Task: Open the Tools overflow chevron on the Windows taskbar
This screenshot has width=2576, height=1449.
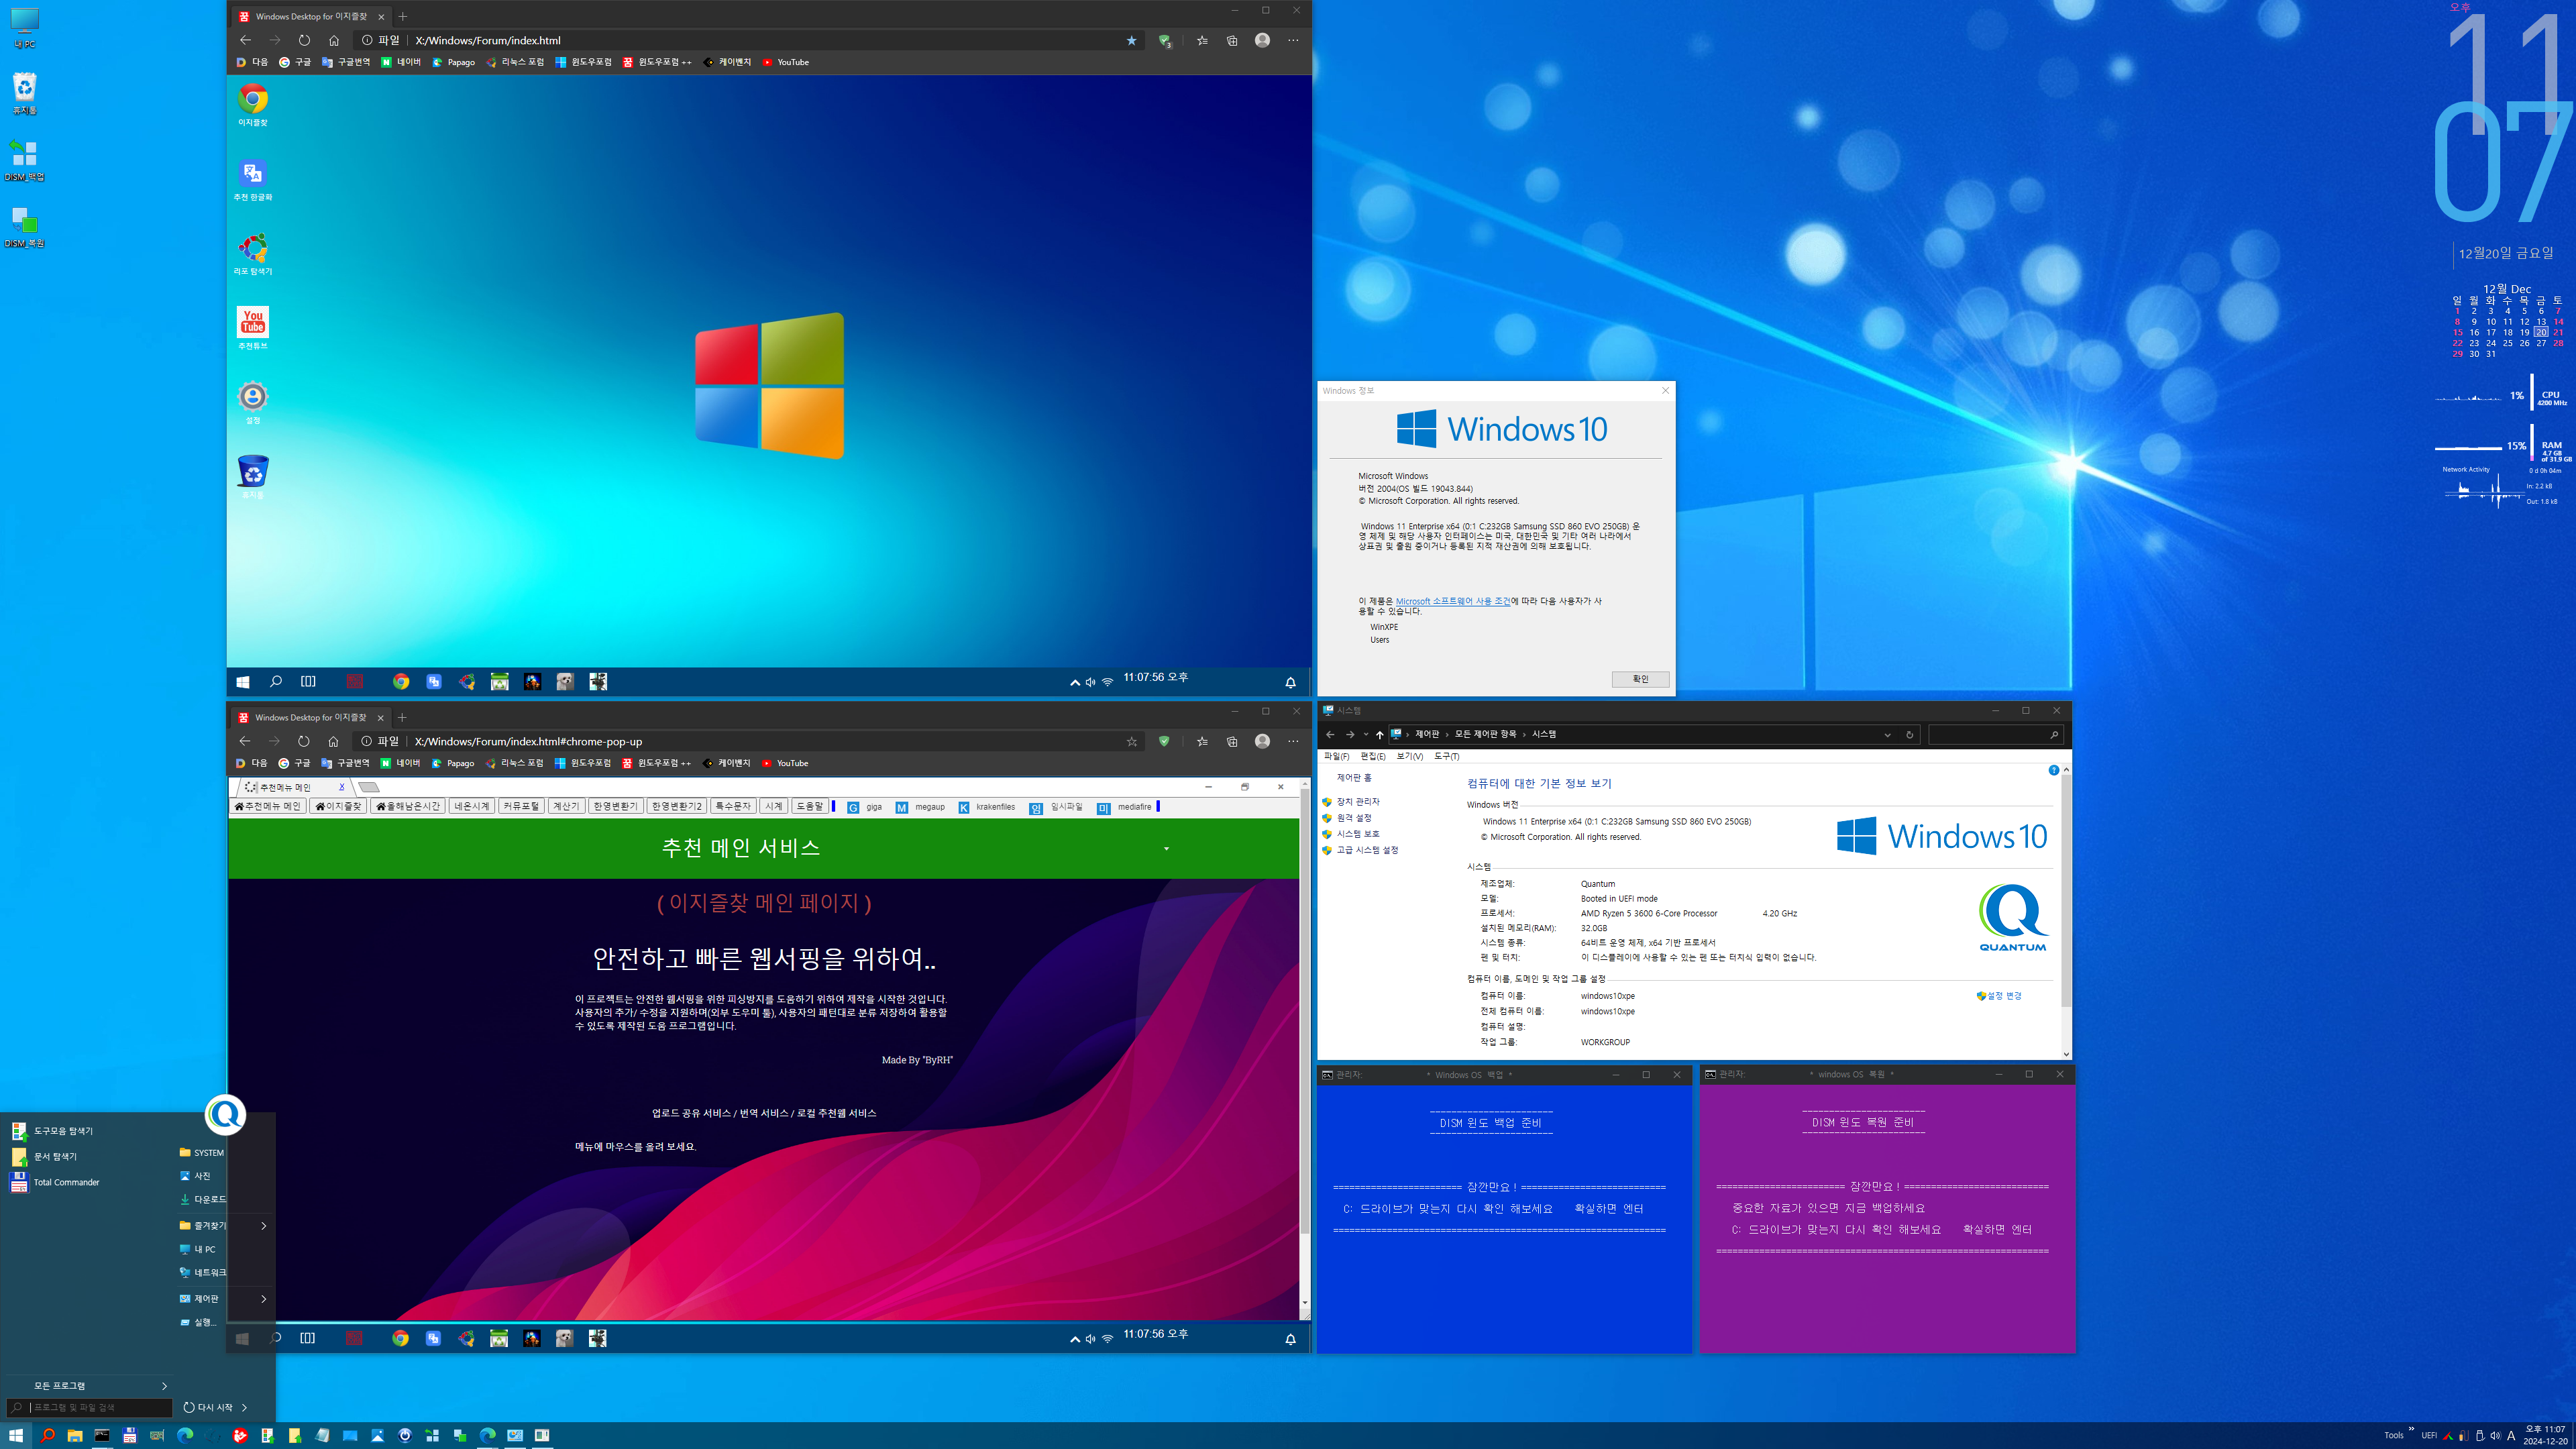Action: click(x=2411, y=1429)
